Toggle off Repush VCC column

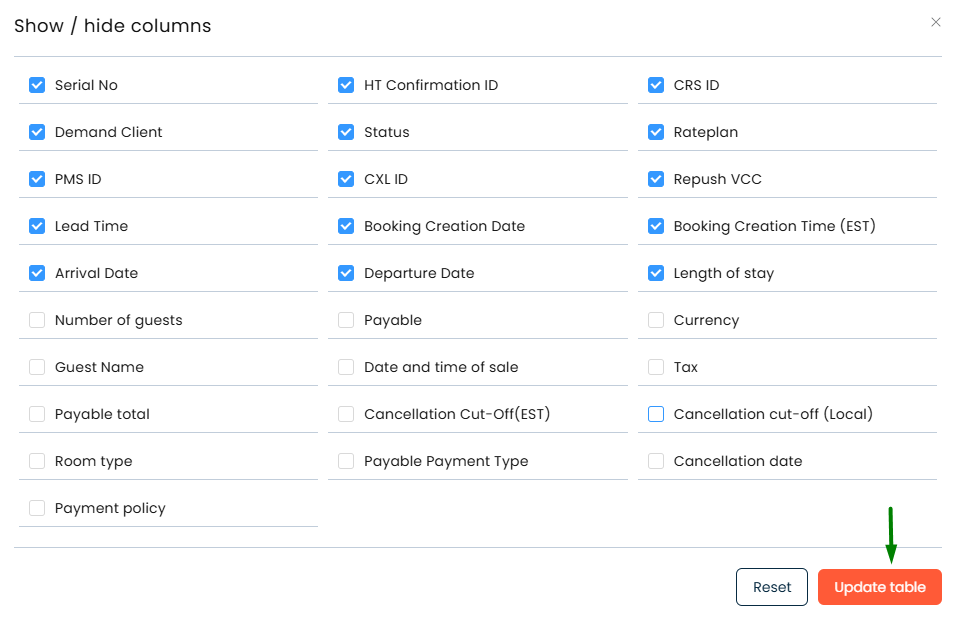tap(656, 179)
